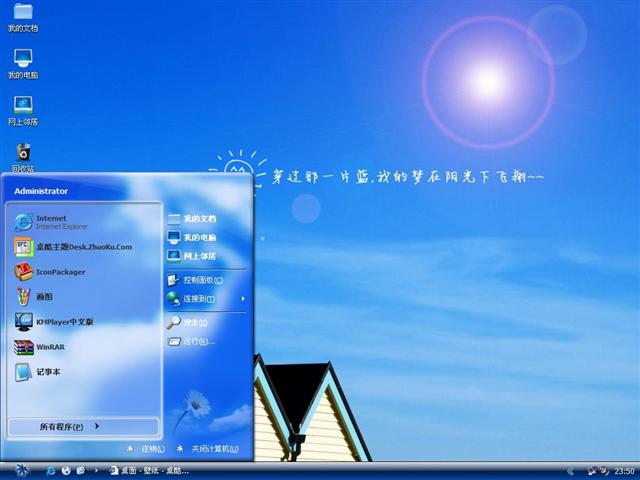Click the 23:50 taskbar clock
The width and height of the screenshot is (640, 480).
pos(624,471)
